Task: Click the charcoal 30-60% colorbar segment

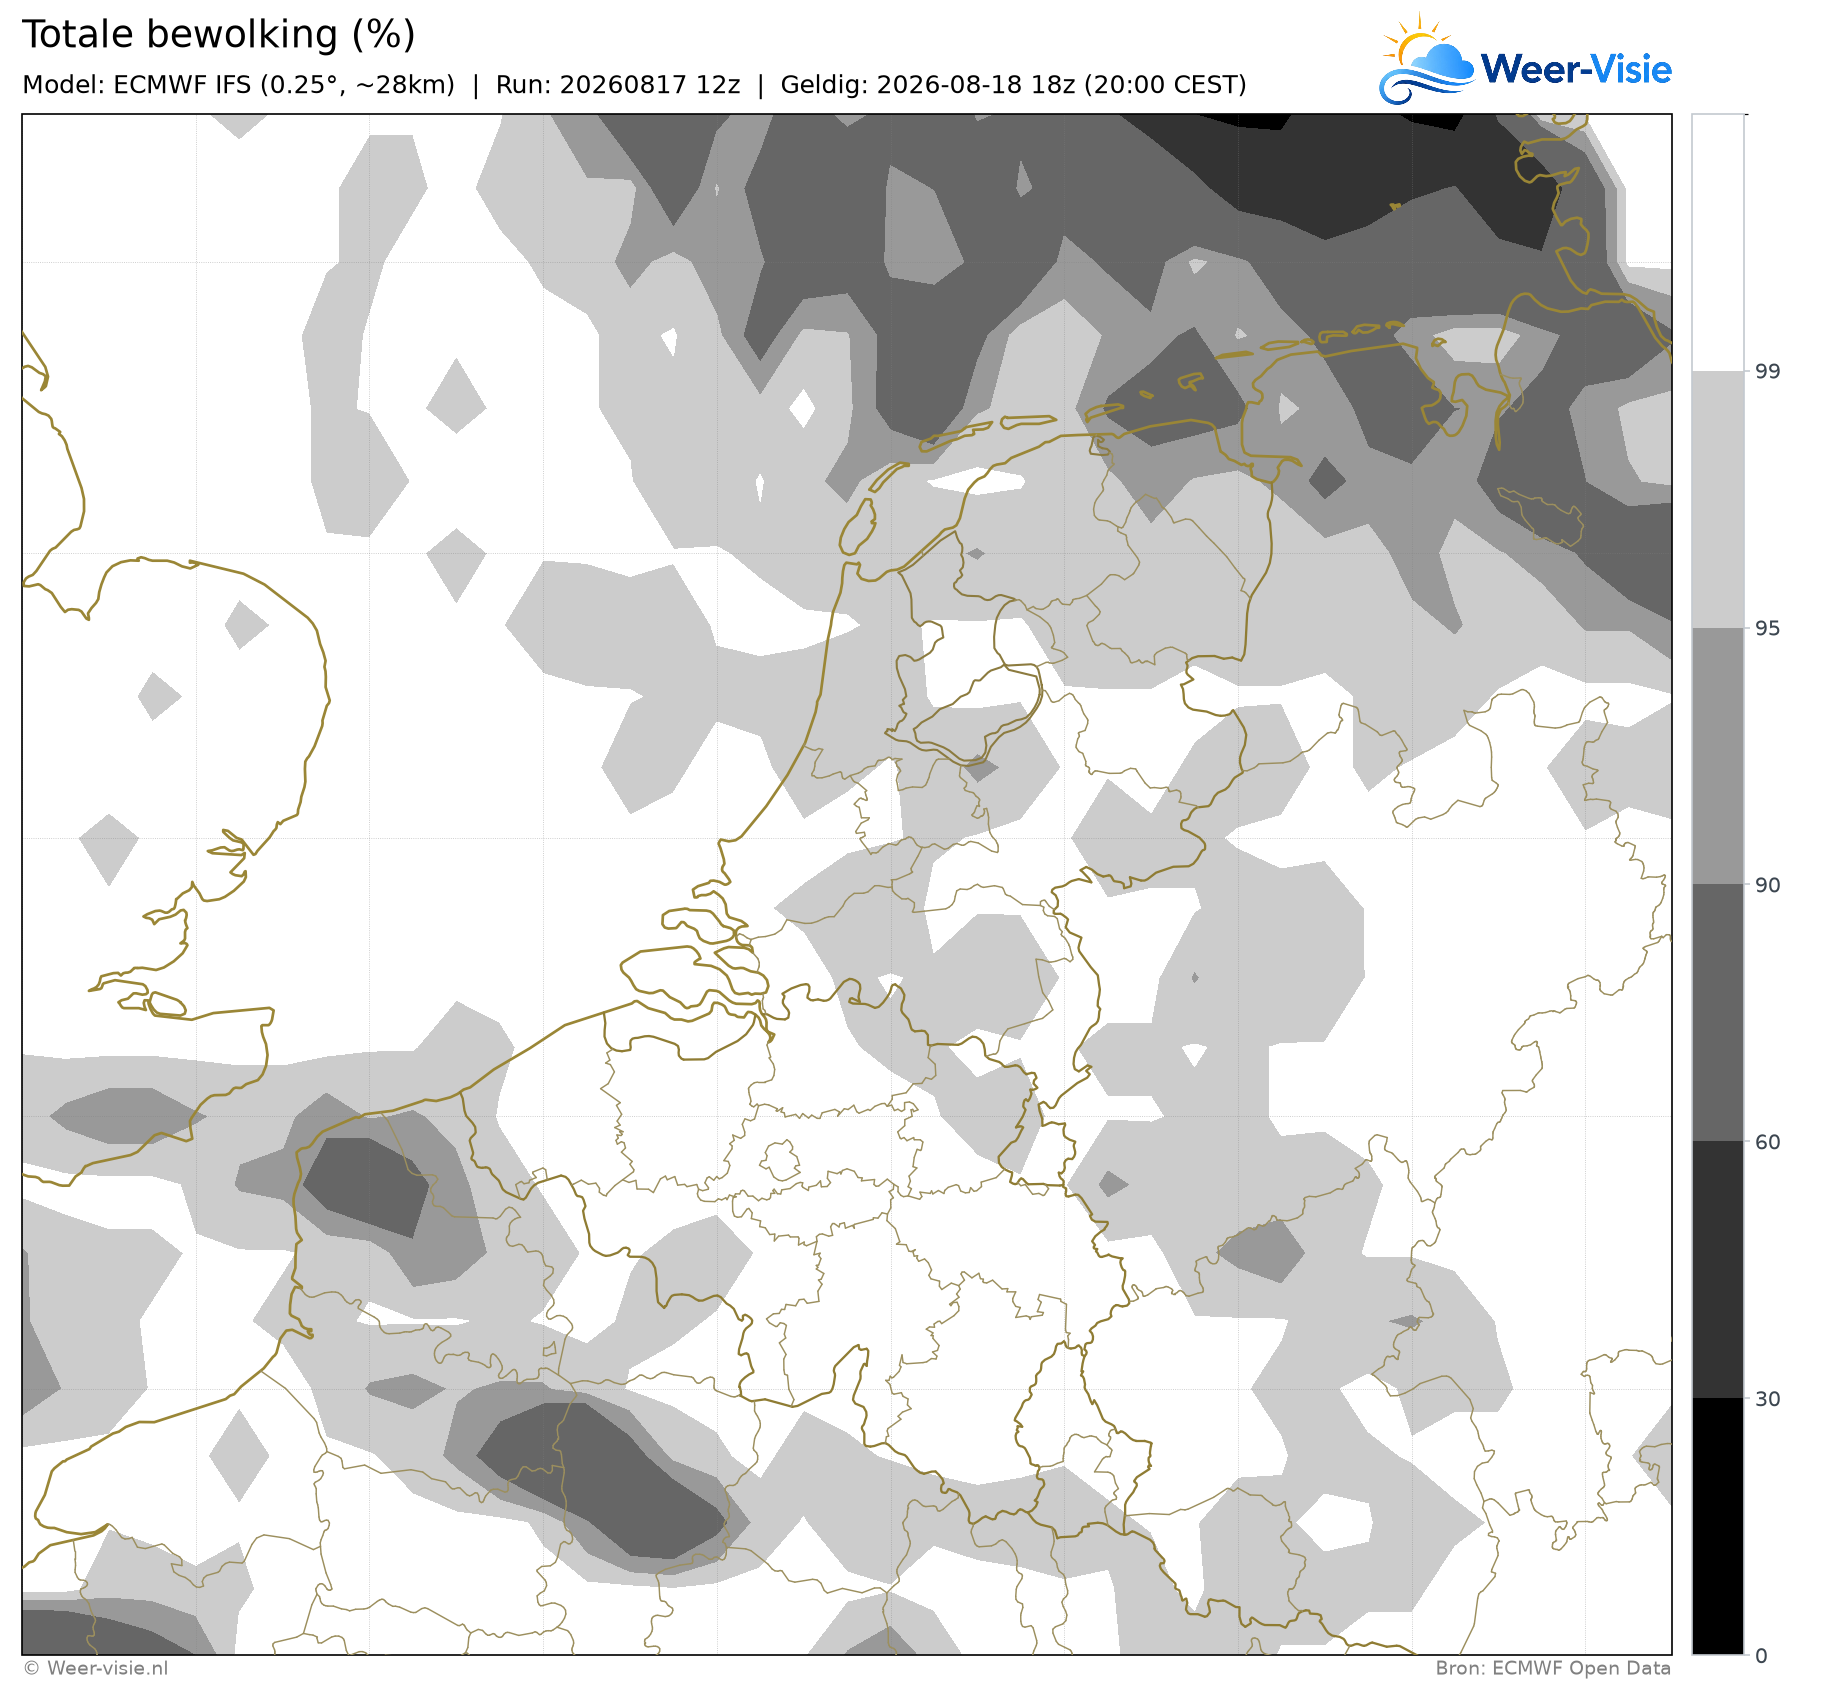Action: pos(1718,1270)
